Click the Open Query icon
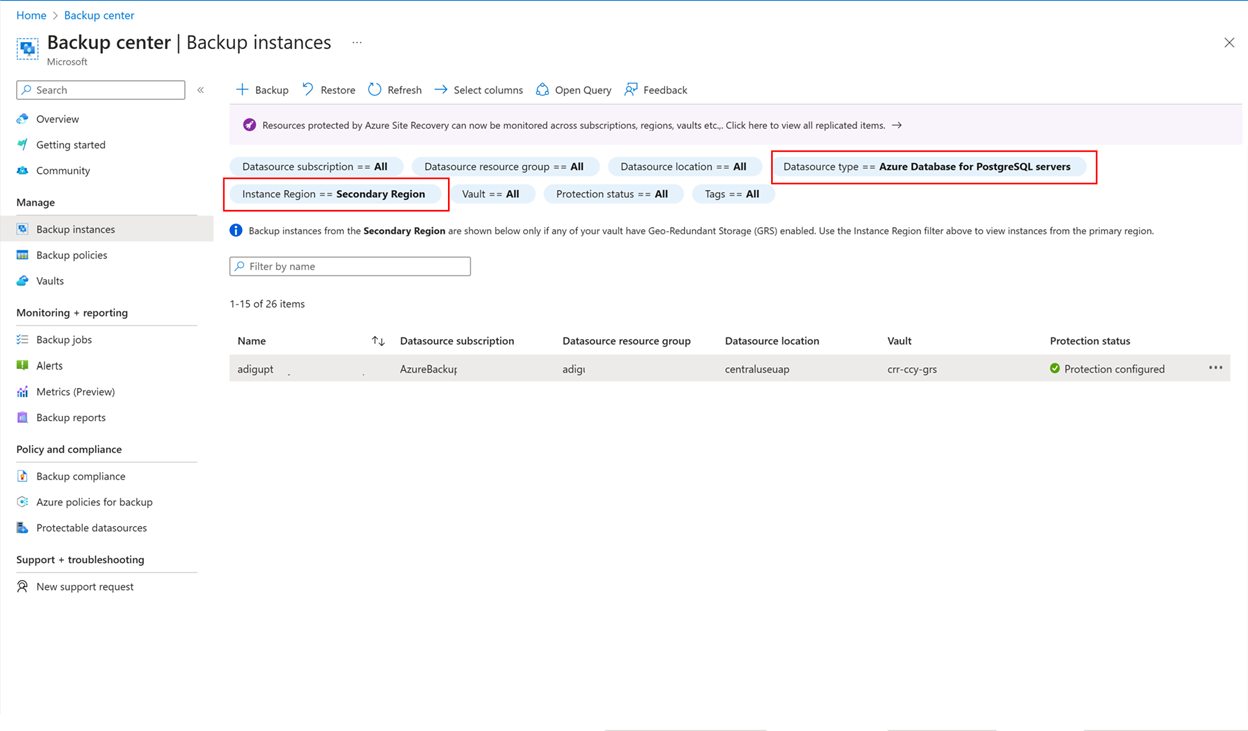1248x731 pixels. (542, 90)
